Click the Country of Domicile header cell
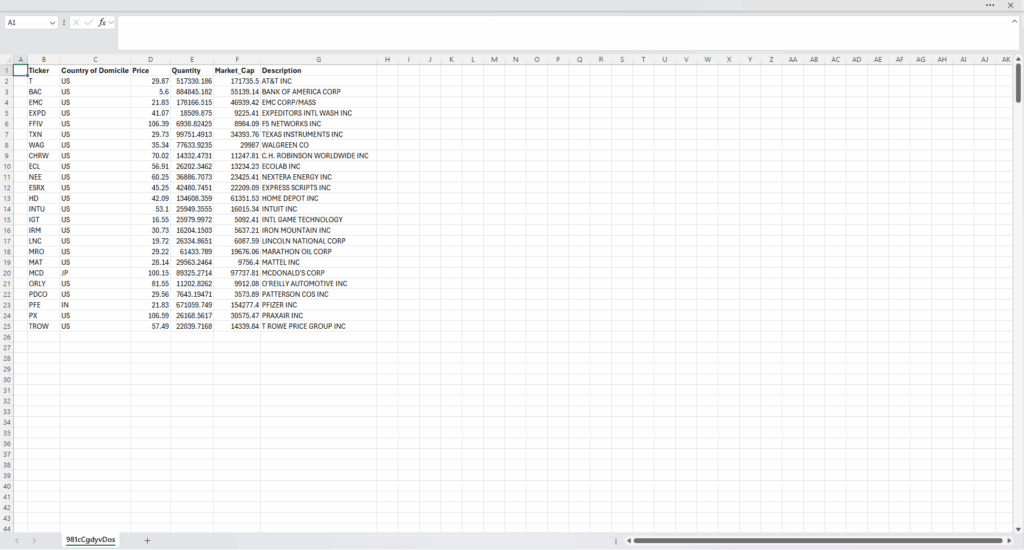Screen dimensions: 1024x550 coord(95,71)
